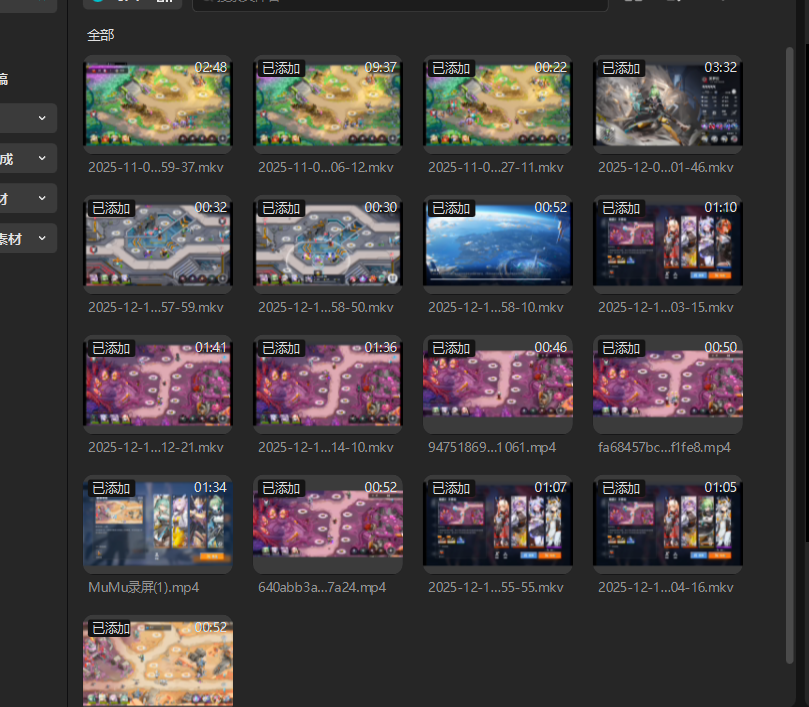Select the 2025-12-1...58-50.mkv clip thumbnail
The width and height of the screenshot is (809, 707).
pos(328,244)
